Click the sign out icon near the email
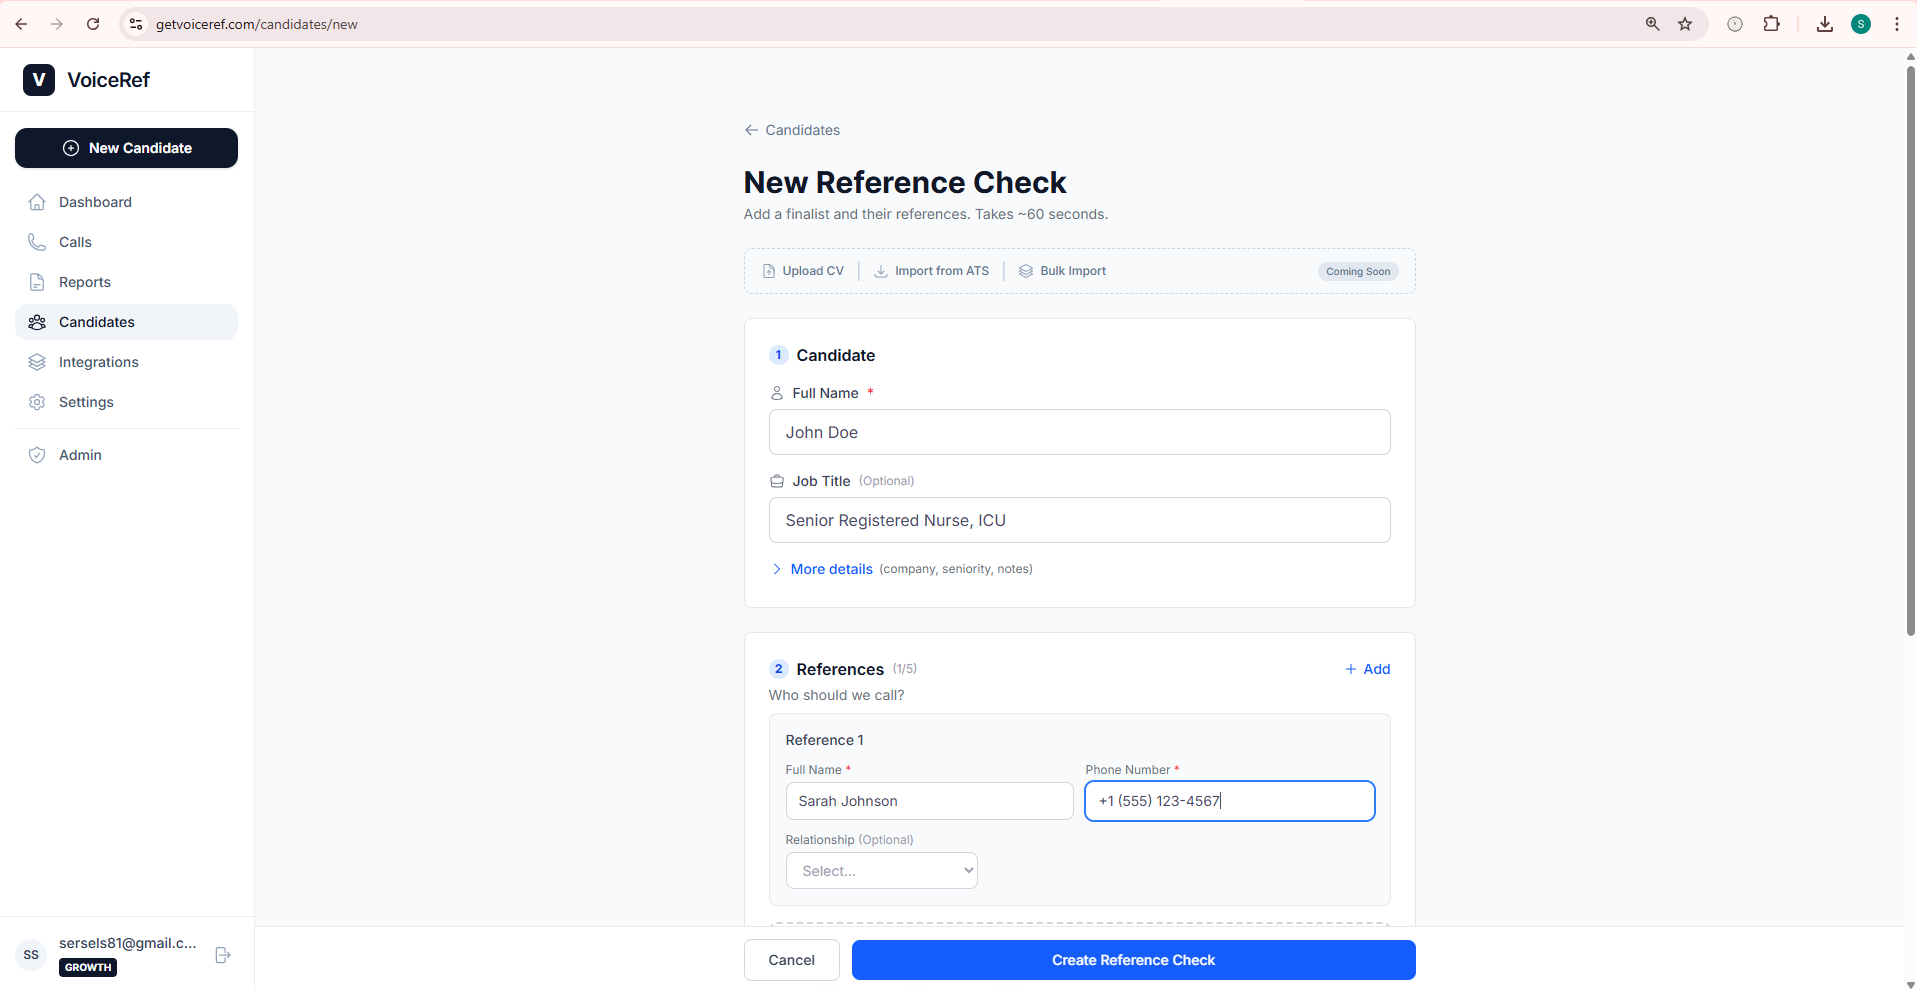The height and width of the screenshot is (990, 1917). (222, 955)
